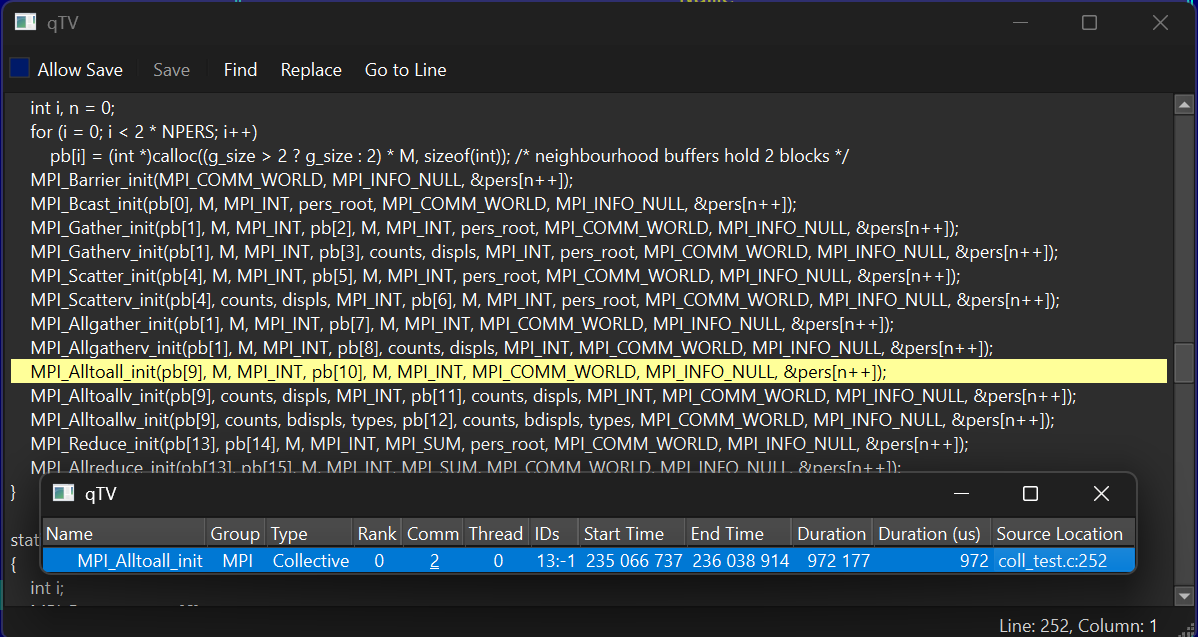Sort by the IDs column header
Image resolution: width=1198 pixels, height=637 pixels.
click(554, 534)
